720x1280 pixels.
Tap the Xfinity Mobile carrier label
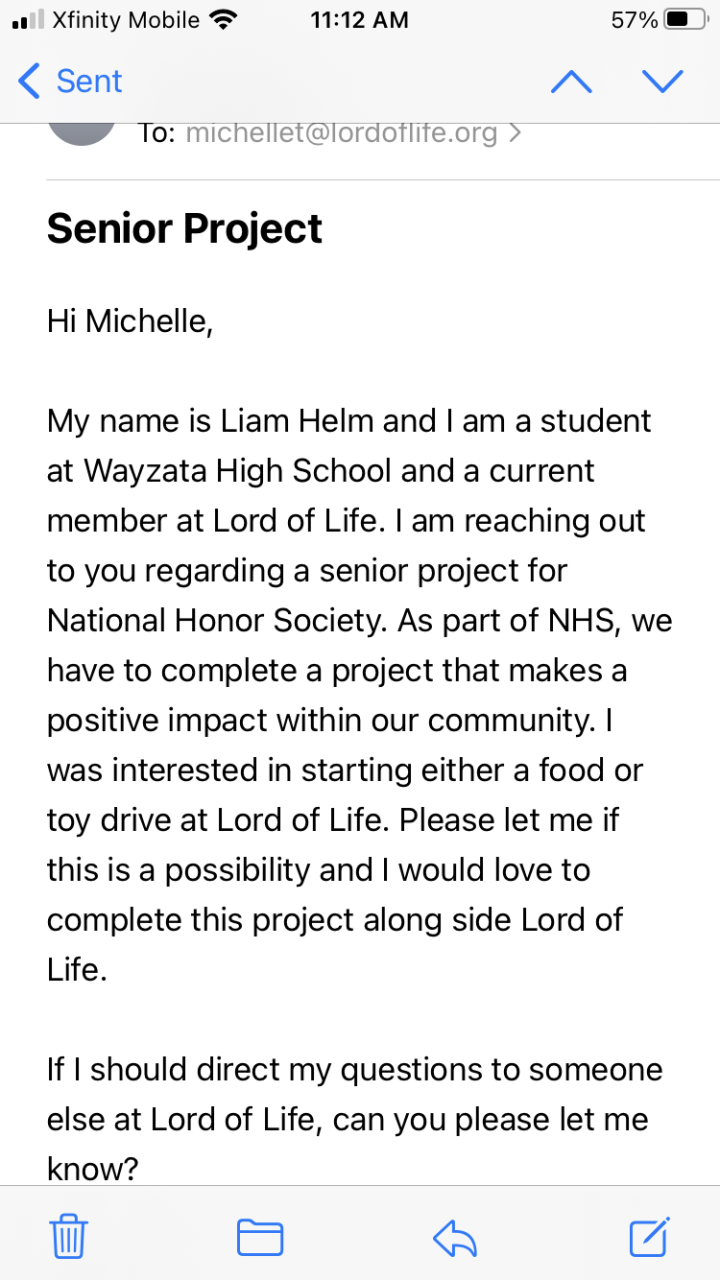tap(126, 20)
